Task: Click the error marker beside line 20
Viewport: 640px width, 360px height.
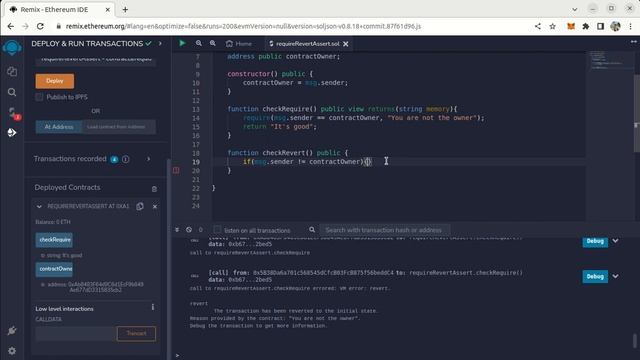Action: click(x=176, y=170)
